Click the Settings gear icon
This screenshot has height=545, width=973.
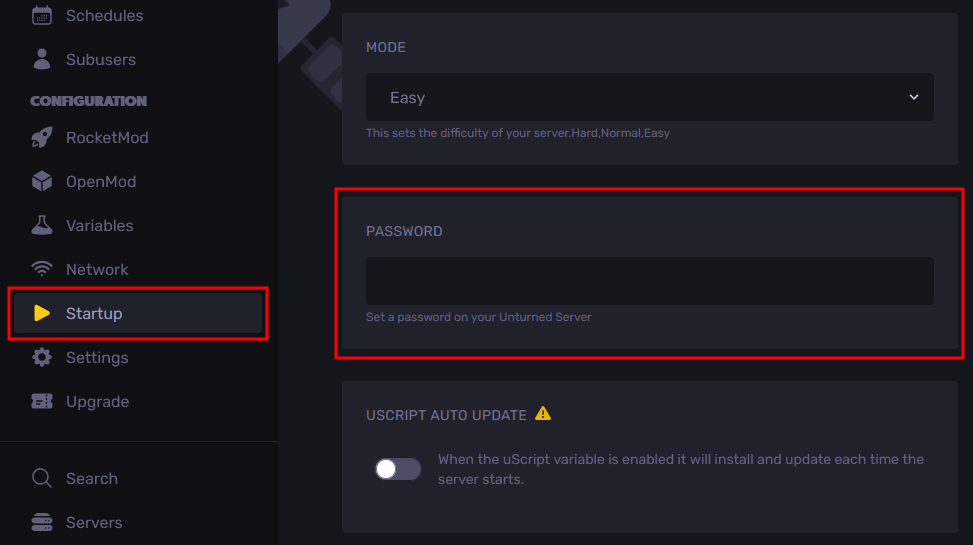pos(42,358)
